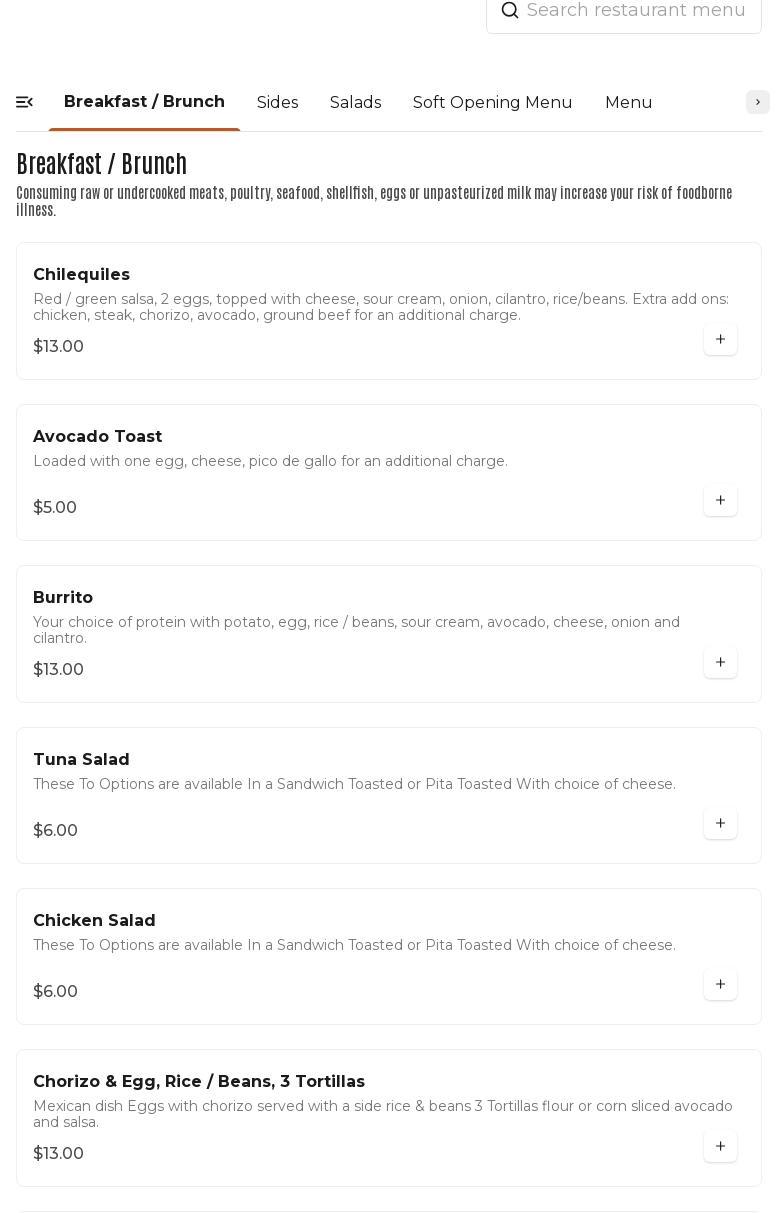View Tuna Salad item description
Viewport: 778px width, 1213px height.
coord(354,784)
